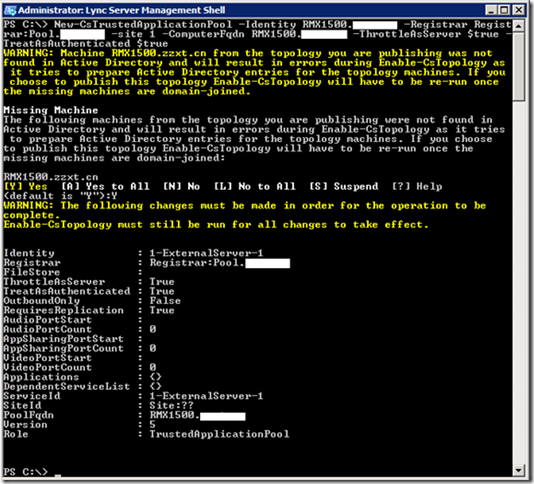Click the 'OutboundOnly' property label

[42, 301]
